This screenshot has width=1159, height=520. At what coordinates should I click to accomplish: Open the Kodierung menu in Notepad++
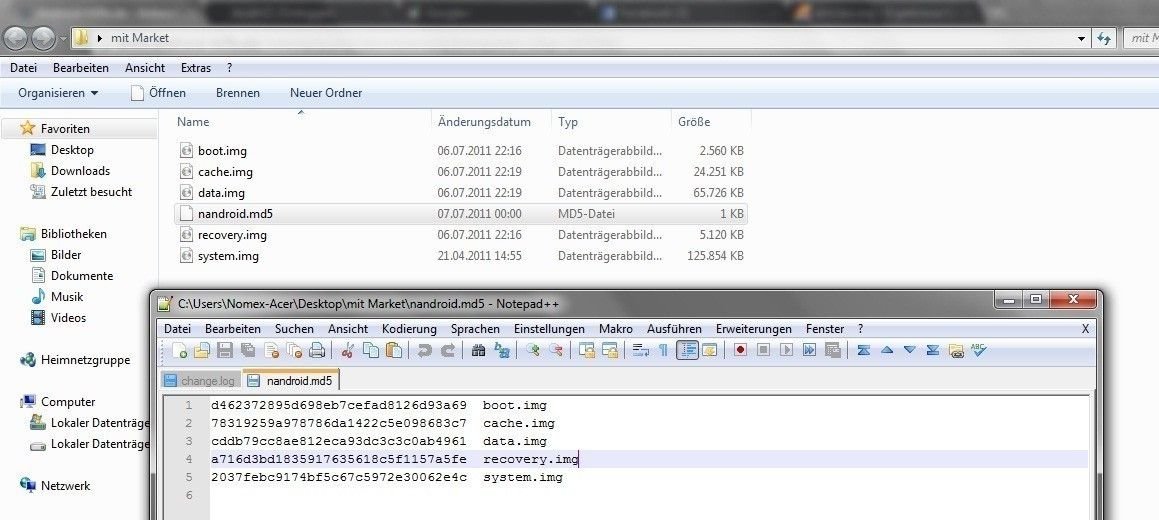point(409,329)
